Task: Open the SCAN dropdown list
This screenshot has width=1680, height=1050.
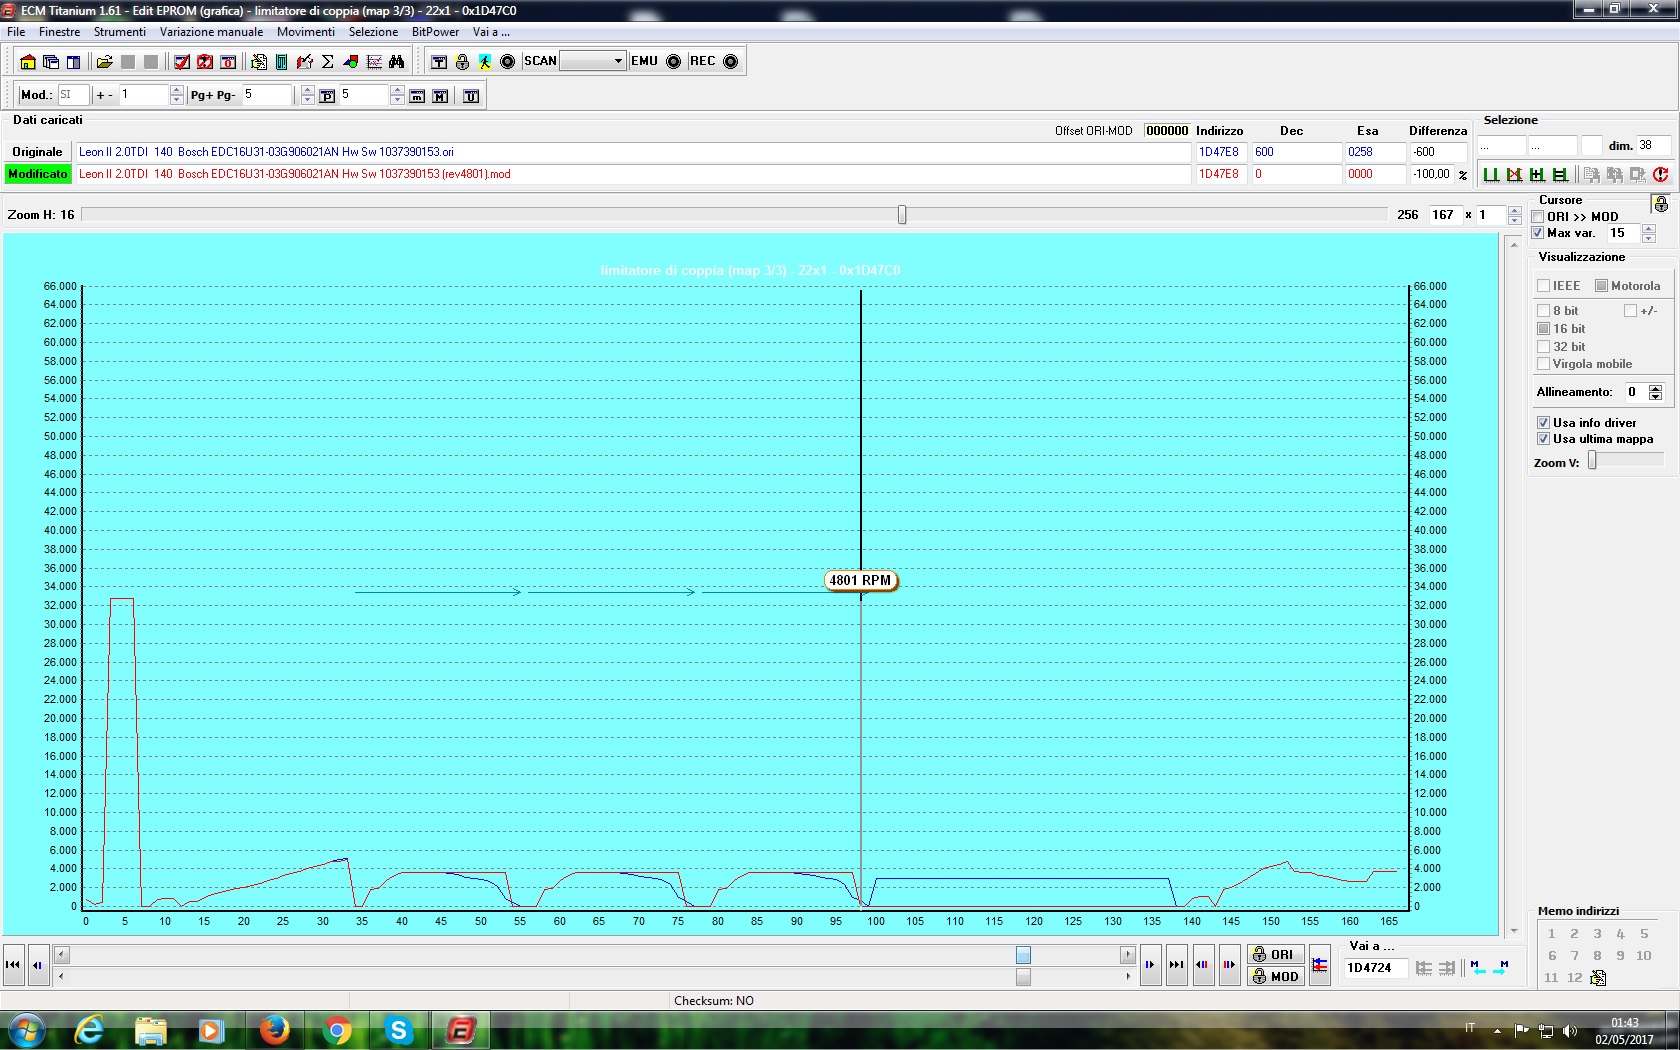Action: (617, 61)
